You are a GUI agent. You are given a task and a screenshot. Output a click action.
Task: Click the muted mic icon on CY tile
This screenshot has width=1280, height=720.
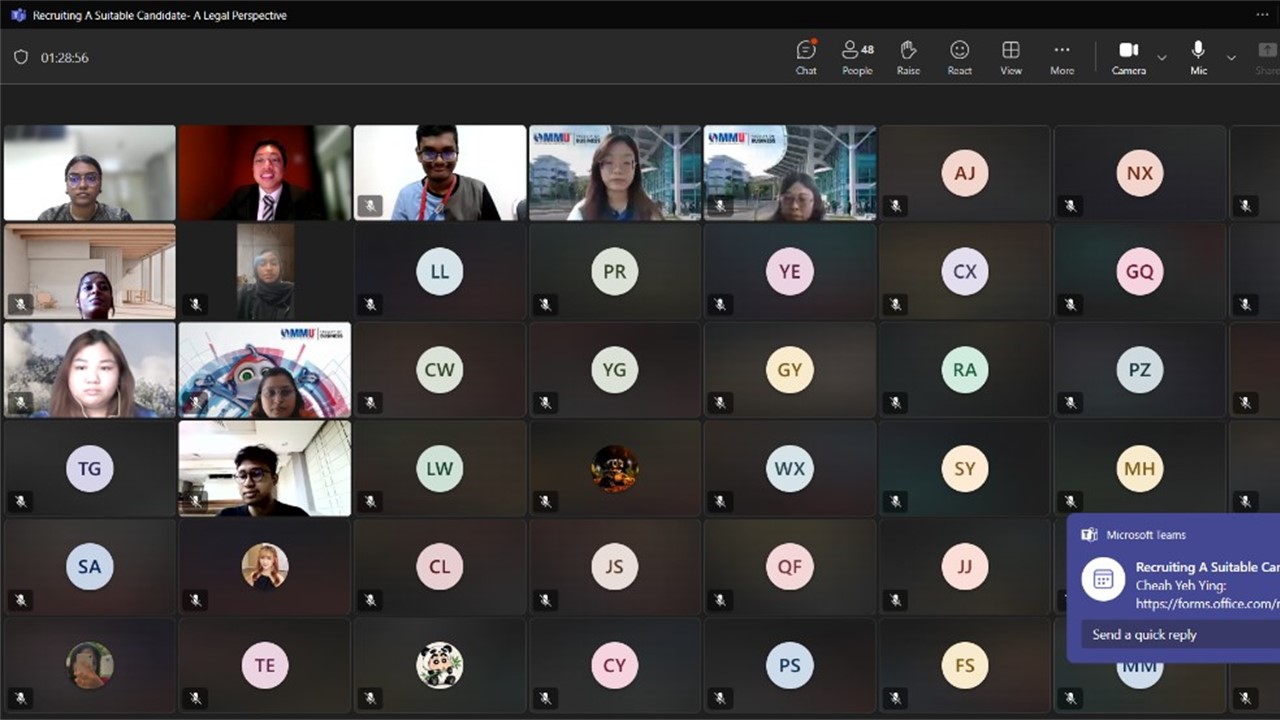[x=545, y=697]
